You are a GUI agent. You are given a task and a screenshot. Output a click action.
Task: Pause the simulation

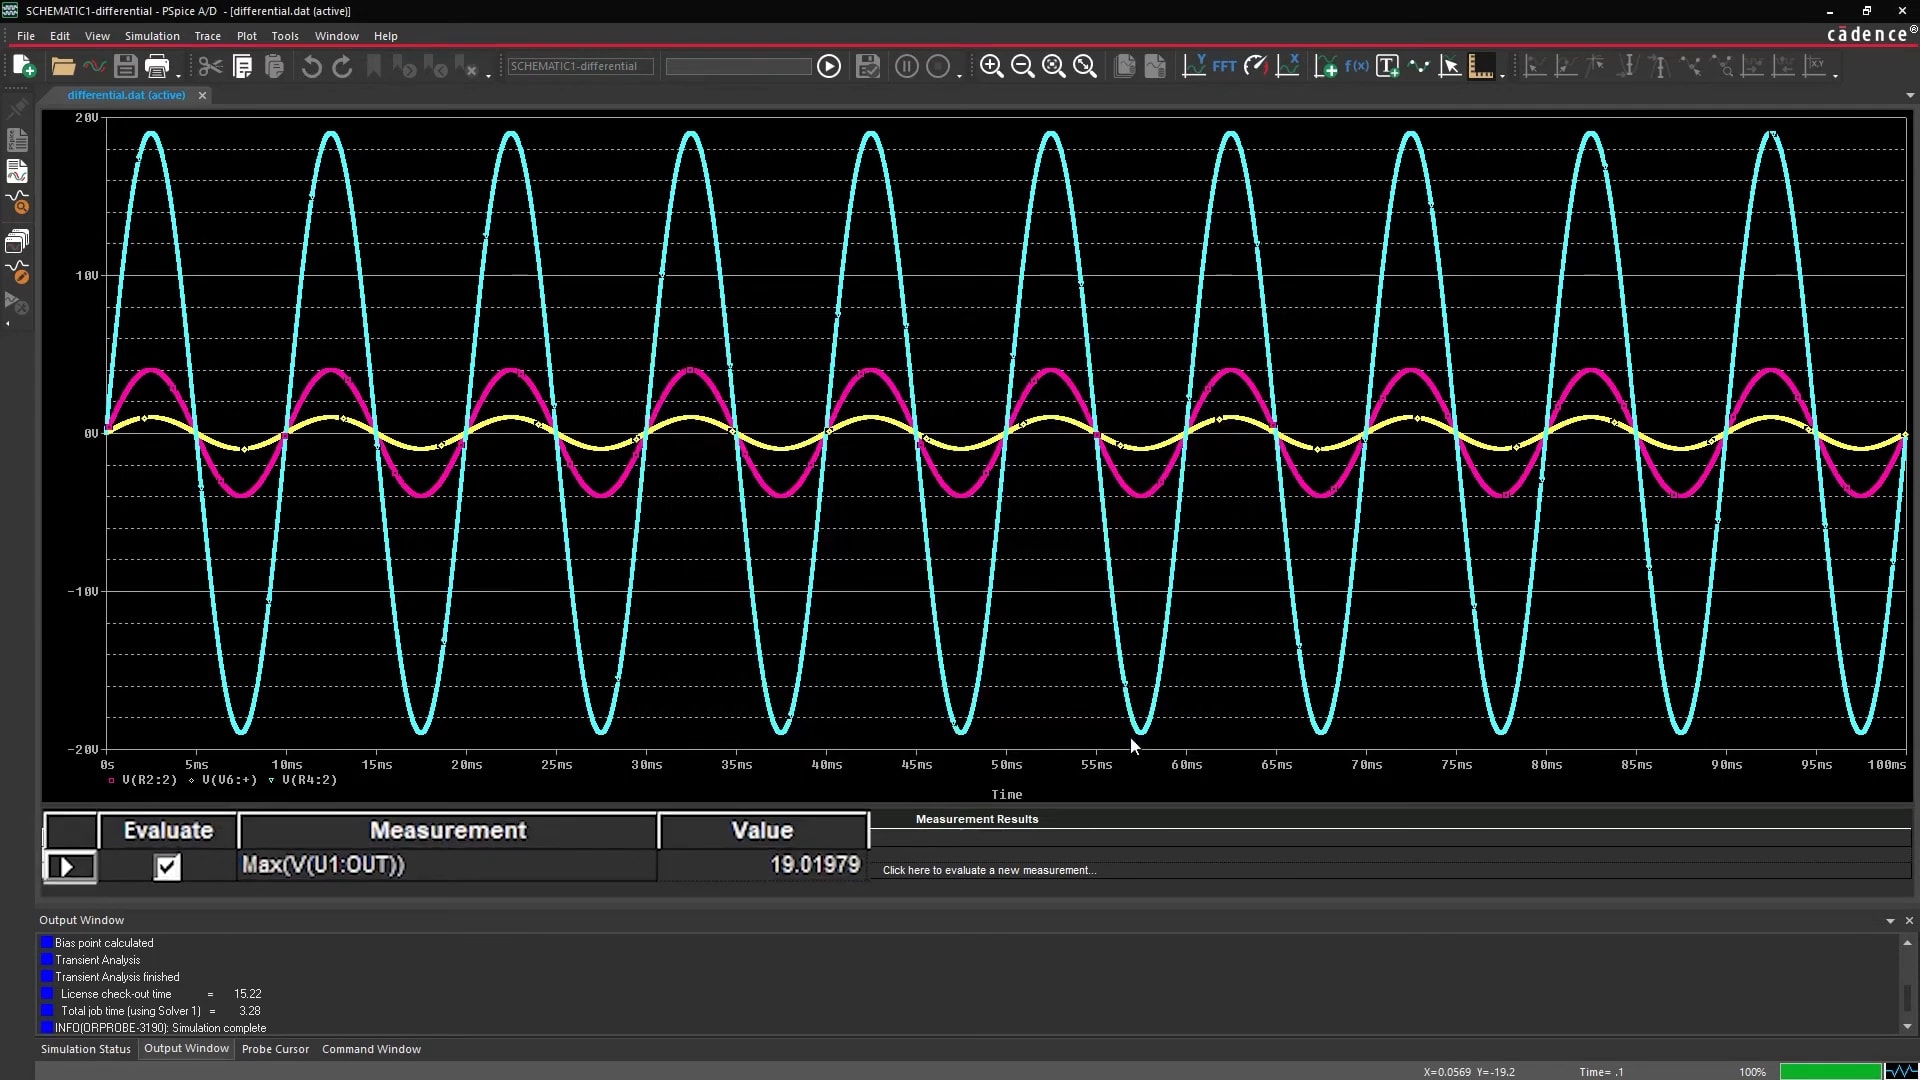click(907, 67)
